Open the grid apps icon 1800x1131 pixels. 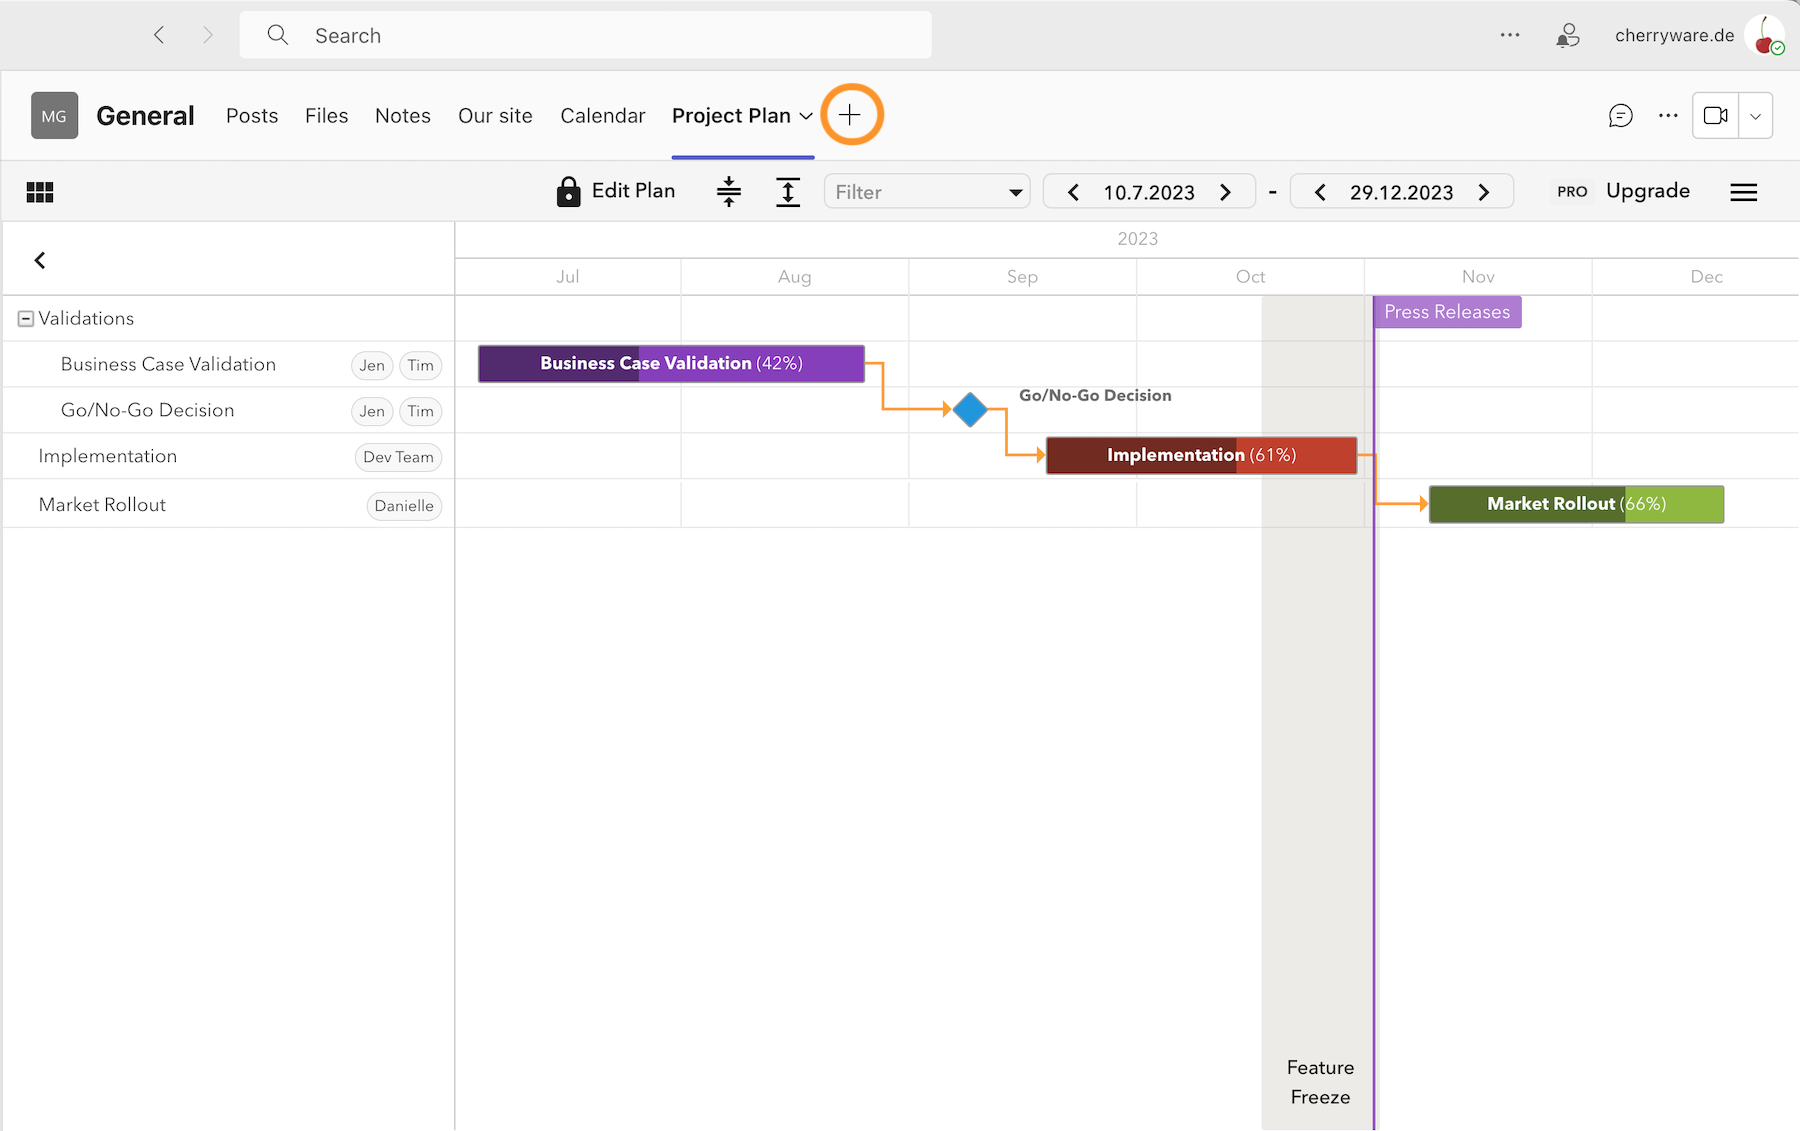point(40,192)
